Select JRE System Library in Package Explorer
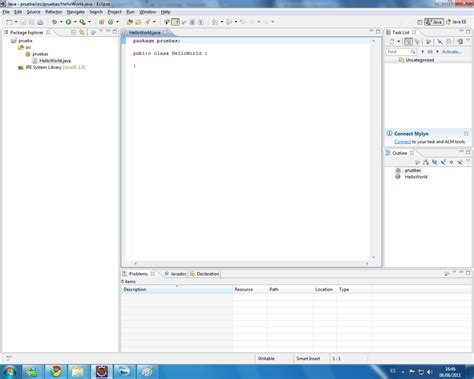This screenshot has height=379, width=474. 52,67
